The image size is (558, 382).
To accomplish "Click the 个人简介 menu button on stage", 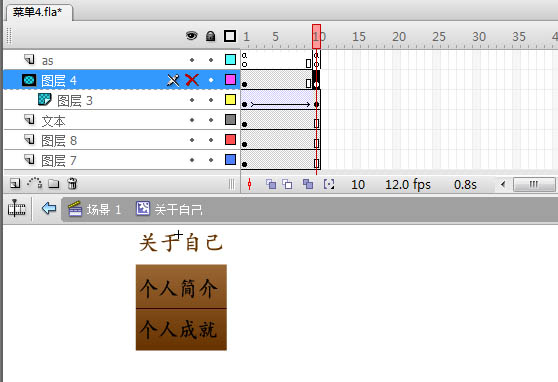I will click(181, 286).
